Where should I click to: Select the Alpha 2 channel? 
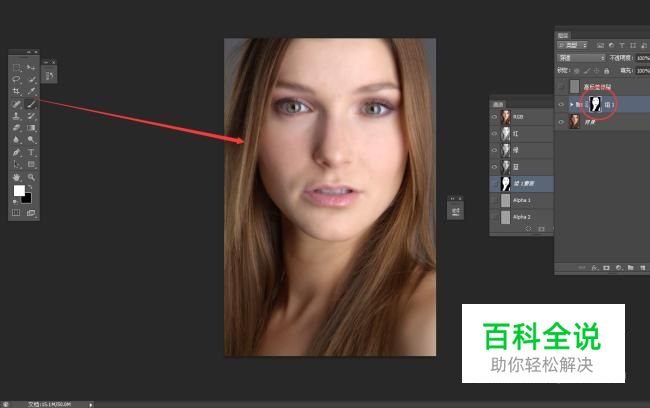521,217
